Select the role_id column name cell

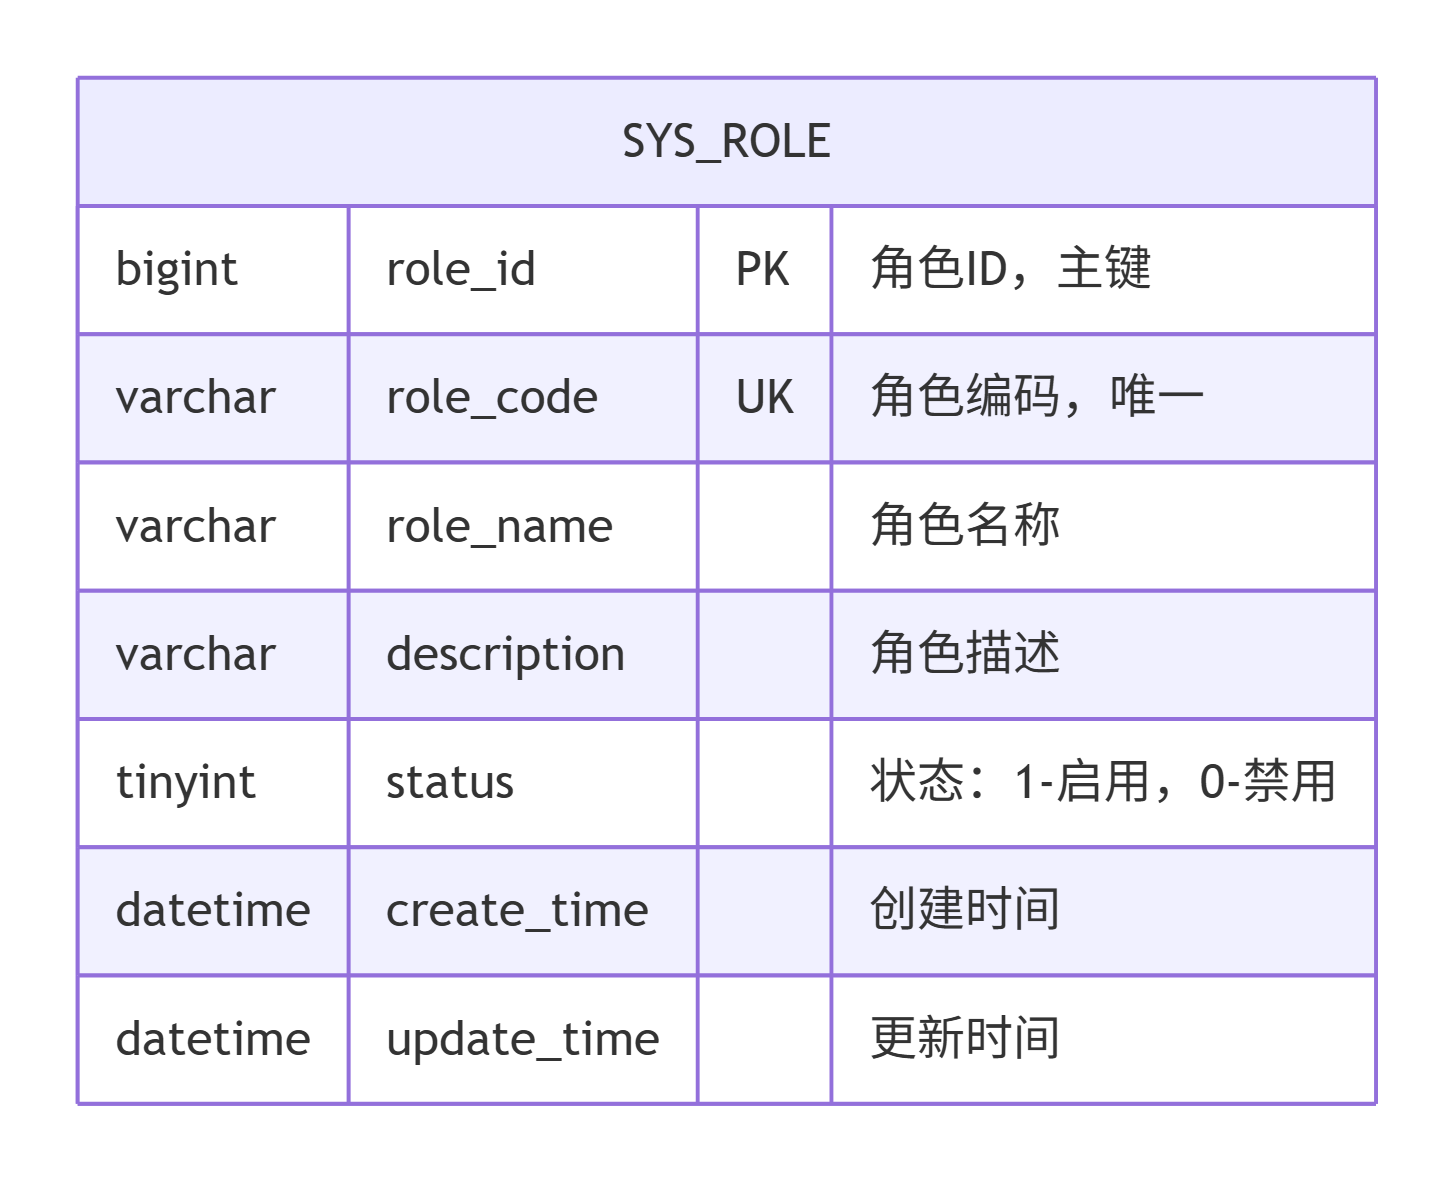tap(523, 270)
